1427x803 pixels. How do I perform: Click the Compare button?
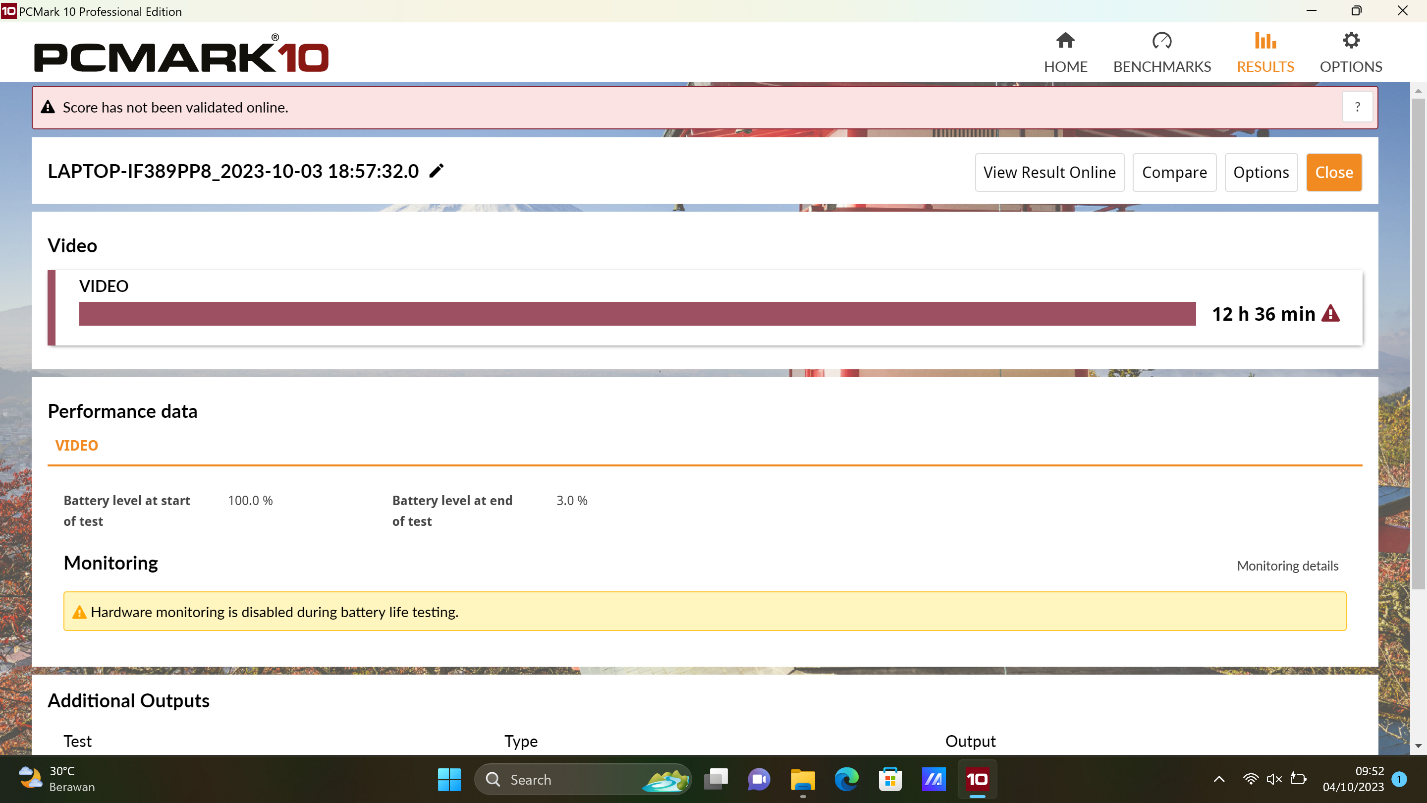(1174, 172)
